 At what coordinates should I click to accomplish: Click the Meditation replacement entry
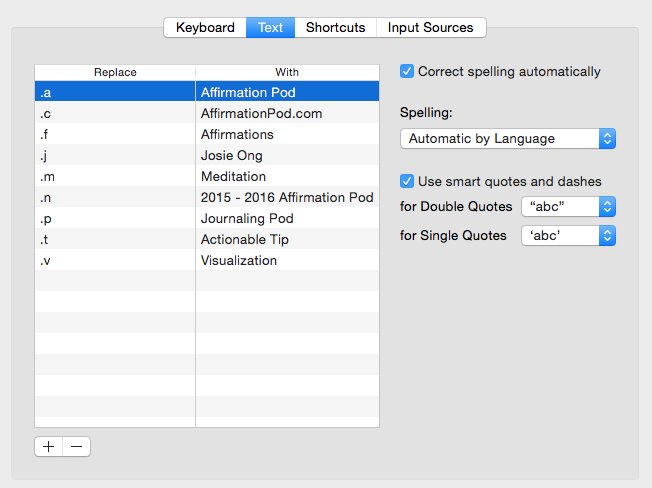pos(287,176)
